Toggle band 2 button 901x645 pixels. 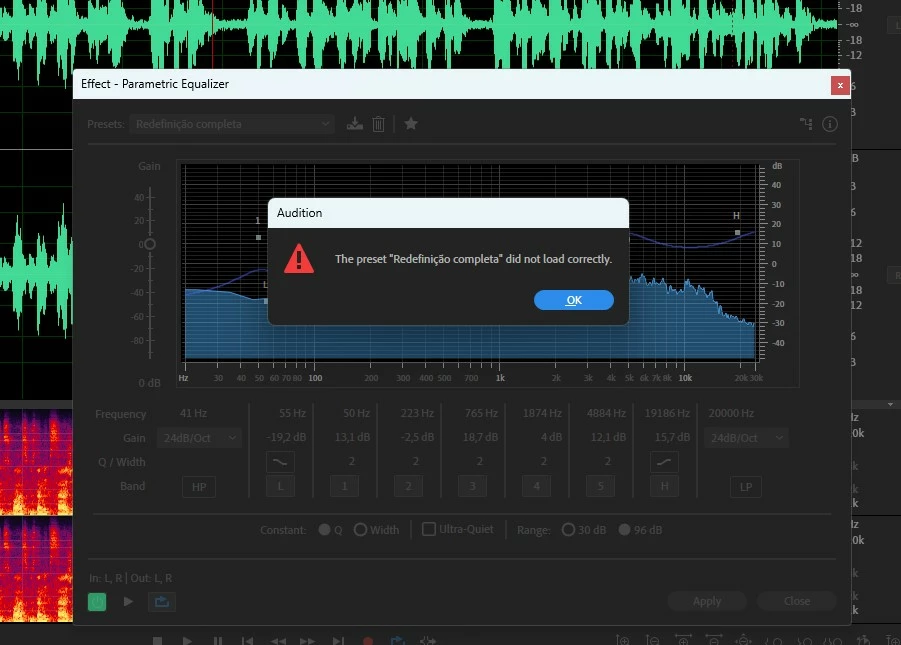pos(408,486)
